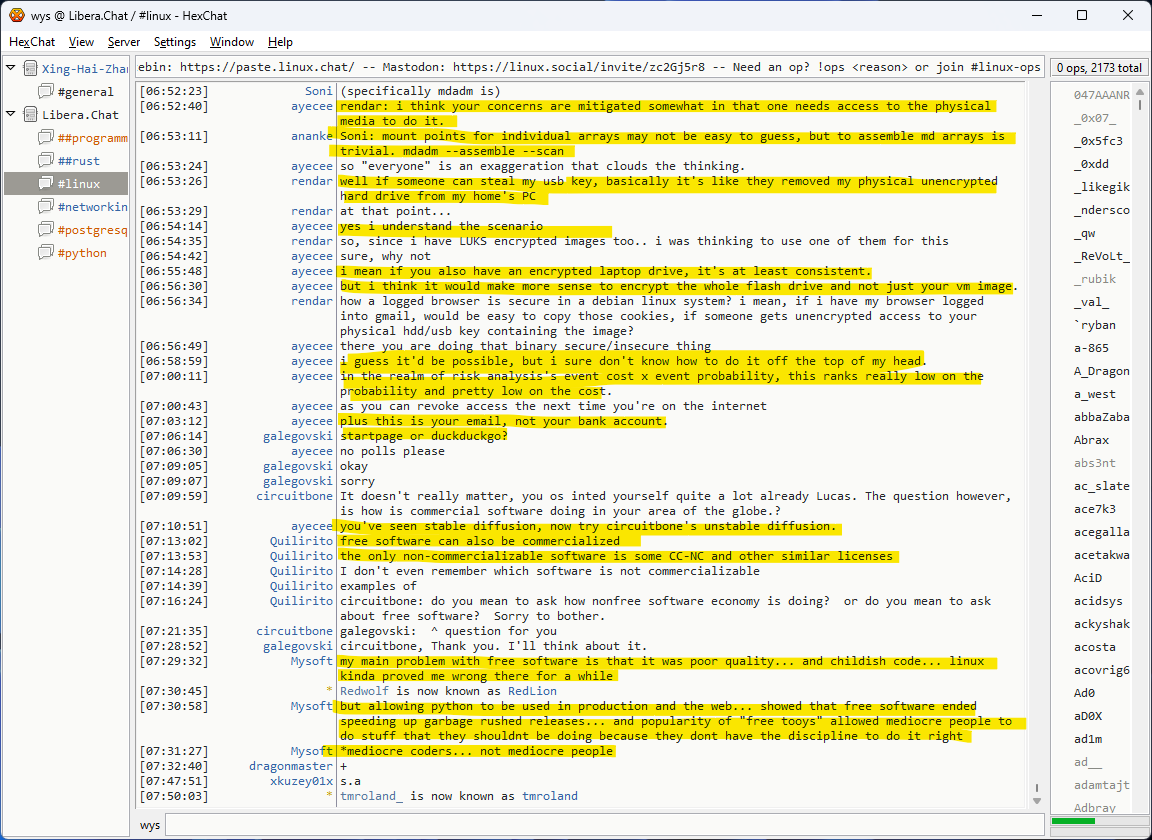Click the ops and total user count button

pyautogui.click(x=1098, y=68)
